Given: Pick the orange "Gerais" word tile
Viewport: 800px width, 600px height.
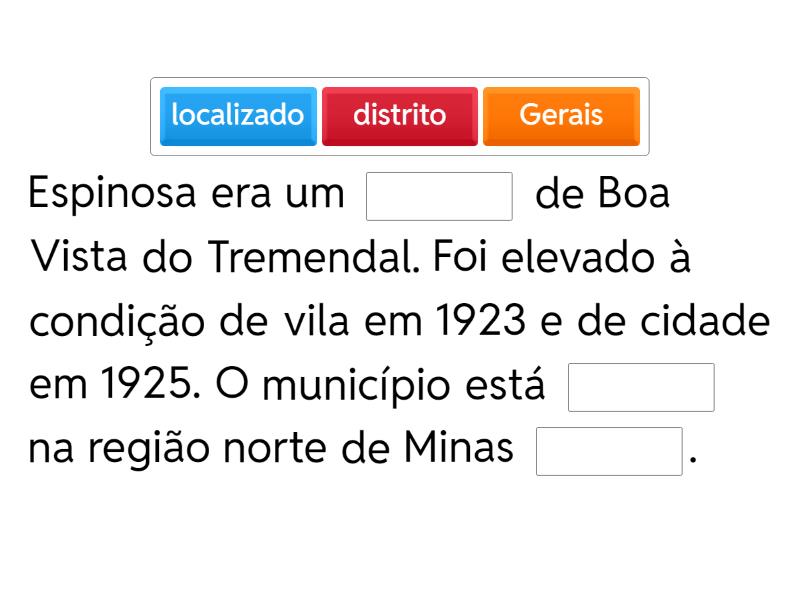Looking at the screenshot, I should coord(561,116).
